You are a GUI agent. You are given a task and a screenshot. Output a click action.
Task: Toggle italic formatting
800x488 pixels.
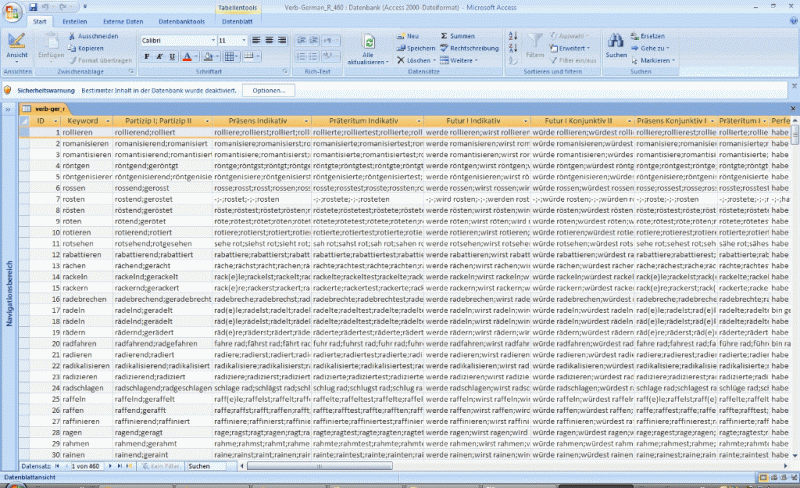click(159, 57)
